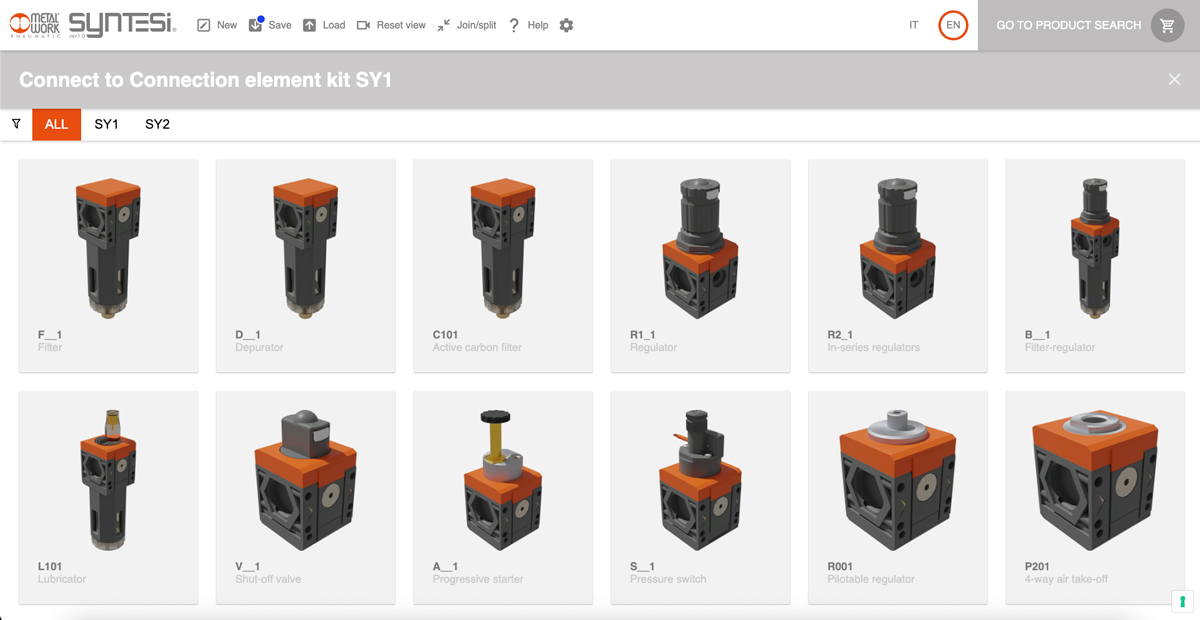Click the Load file icon
The width and height of the screenshot is (1200, 620).
[x=310, y=25]
